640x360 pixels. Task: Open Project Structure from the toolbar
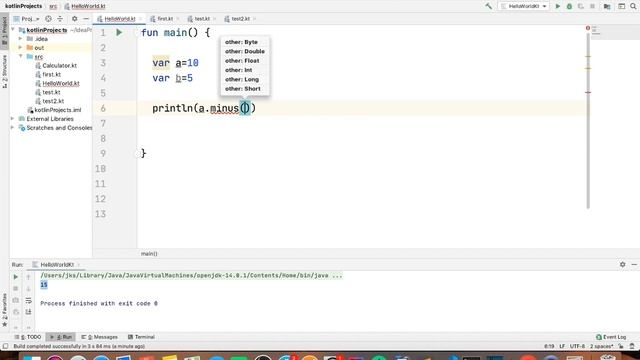(x=607, y=6)
